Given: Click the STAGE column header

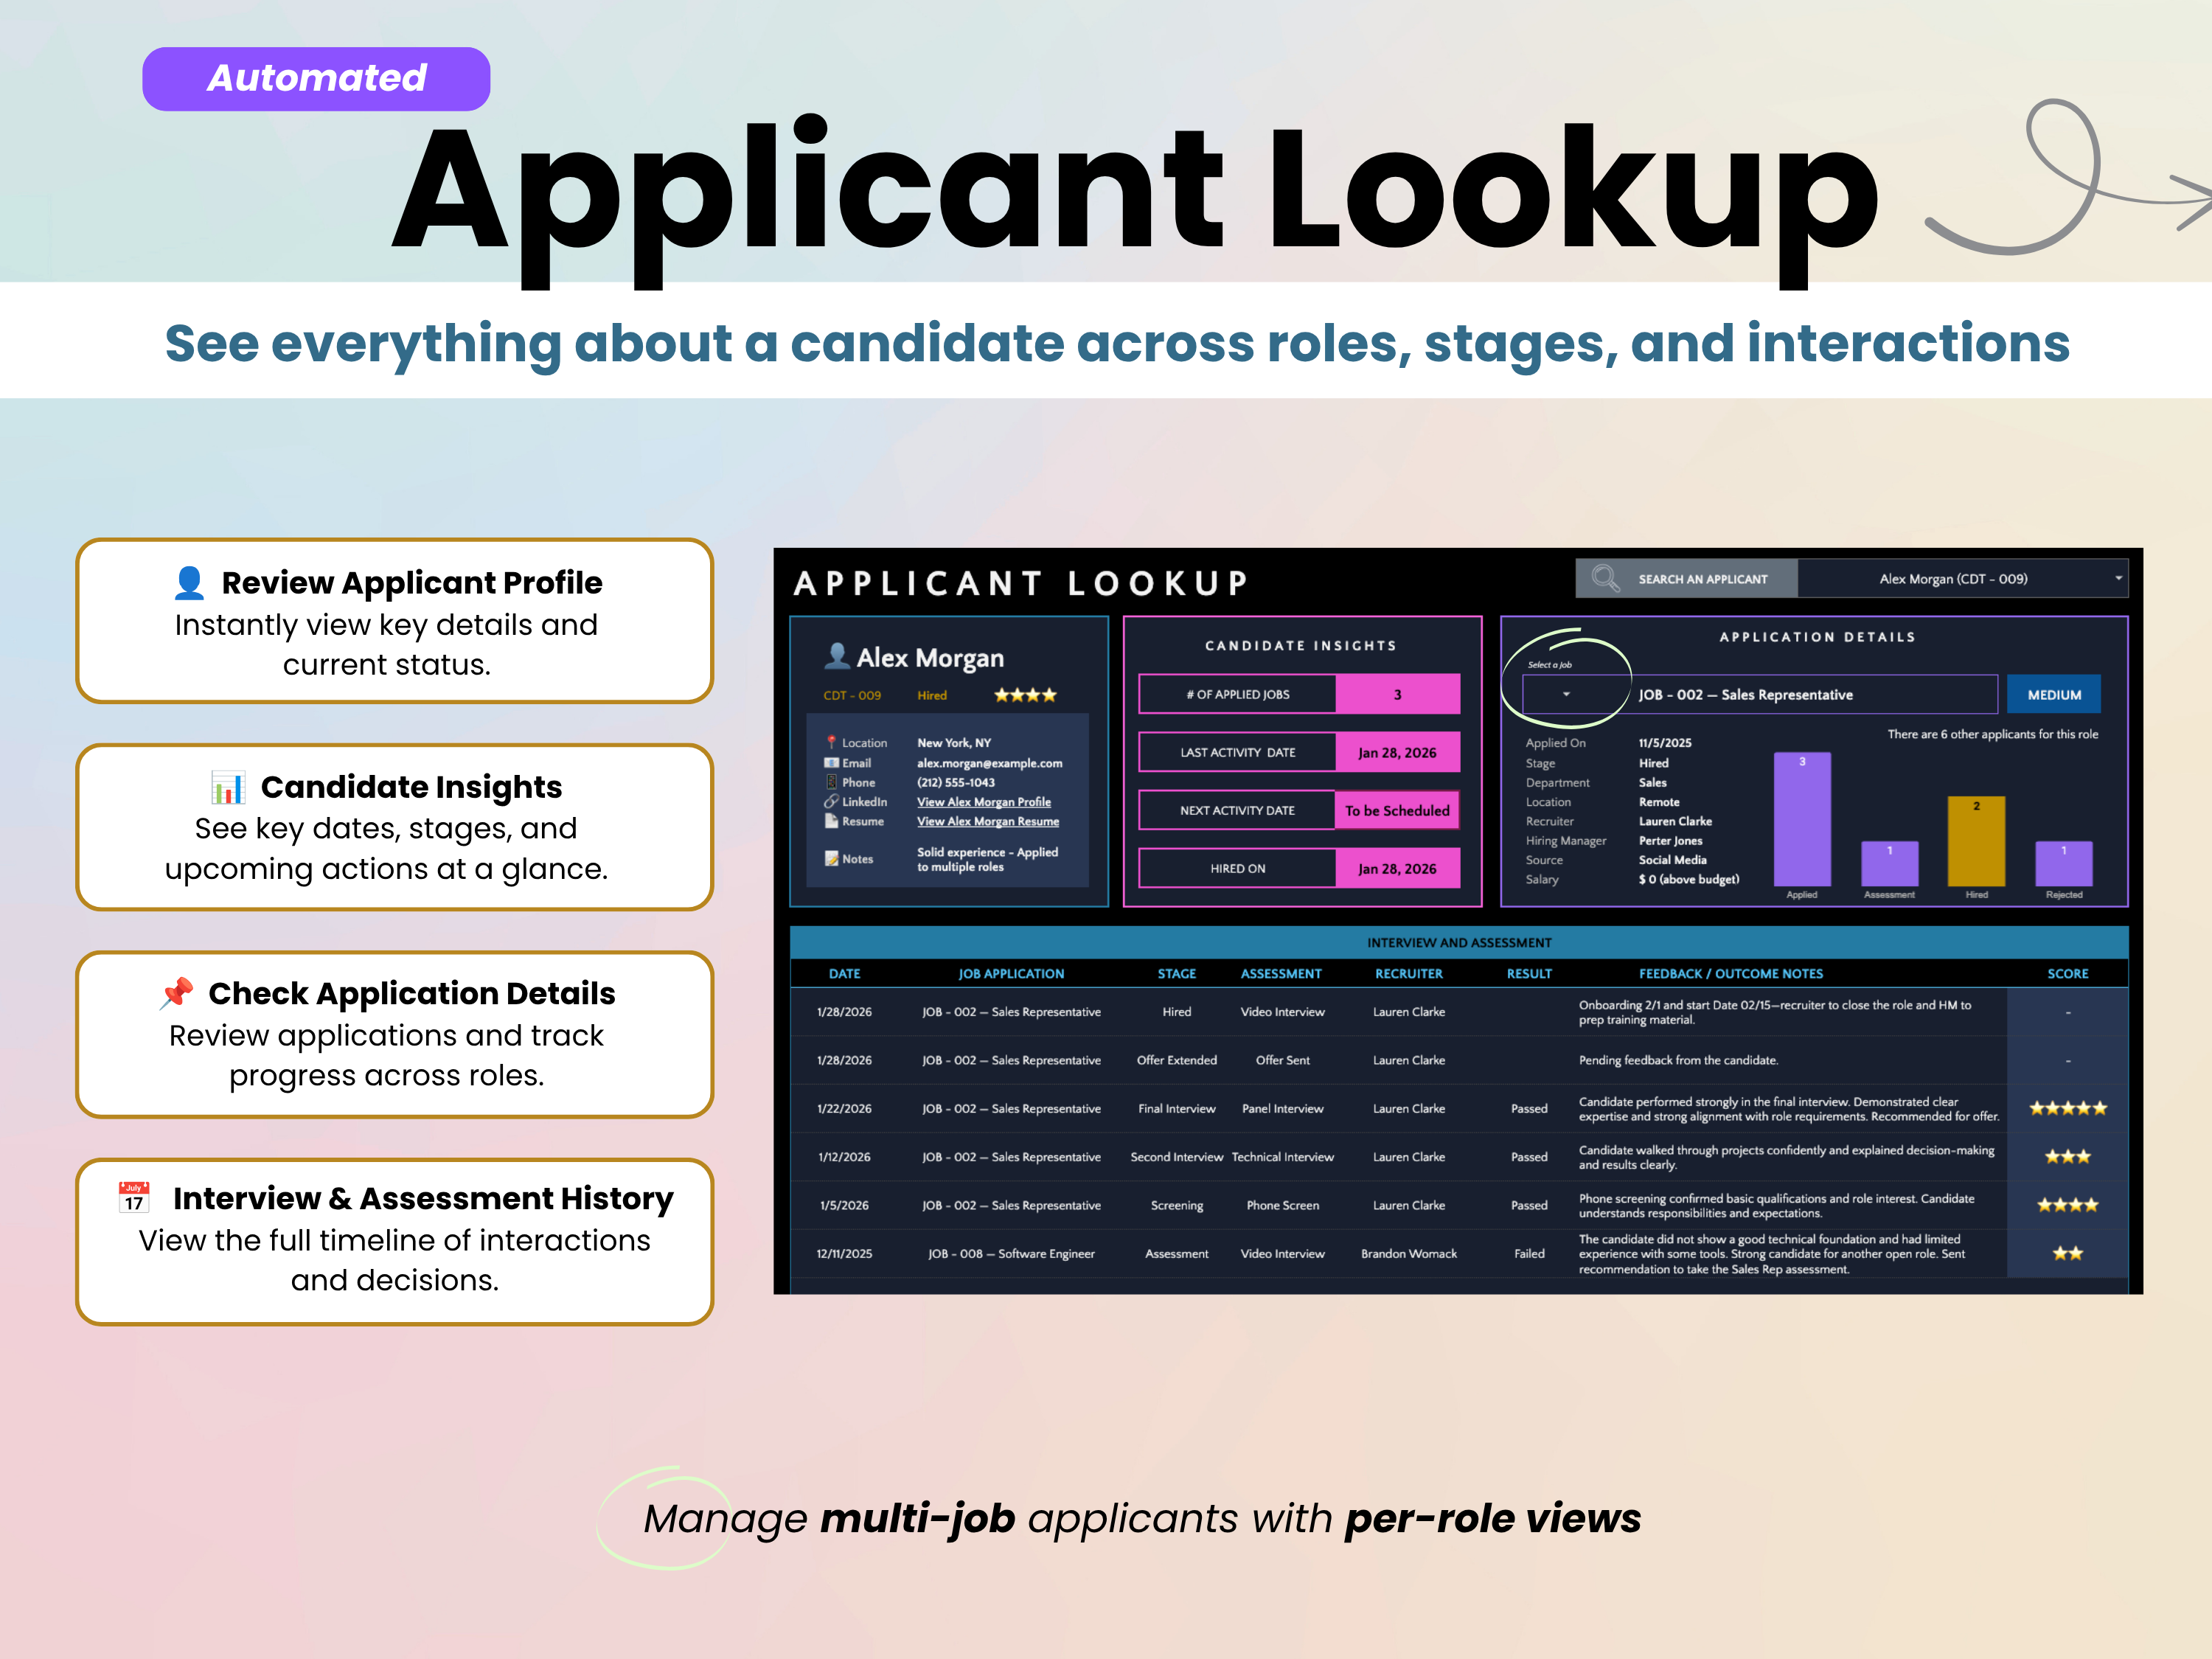Looking at the screenshot, I should [x=1177, y=973].
